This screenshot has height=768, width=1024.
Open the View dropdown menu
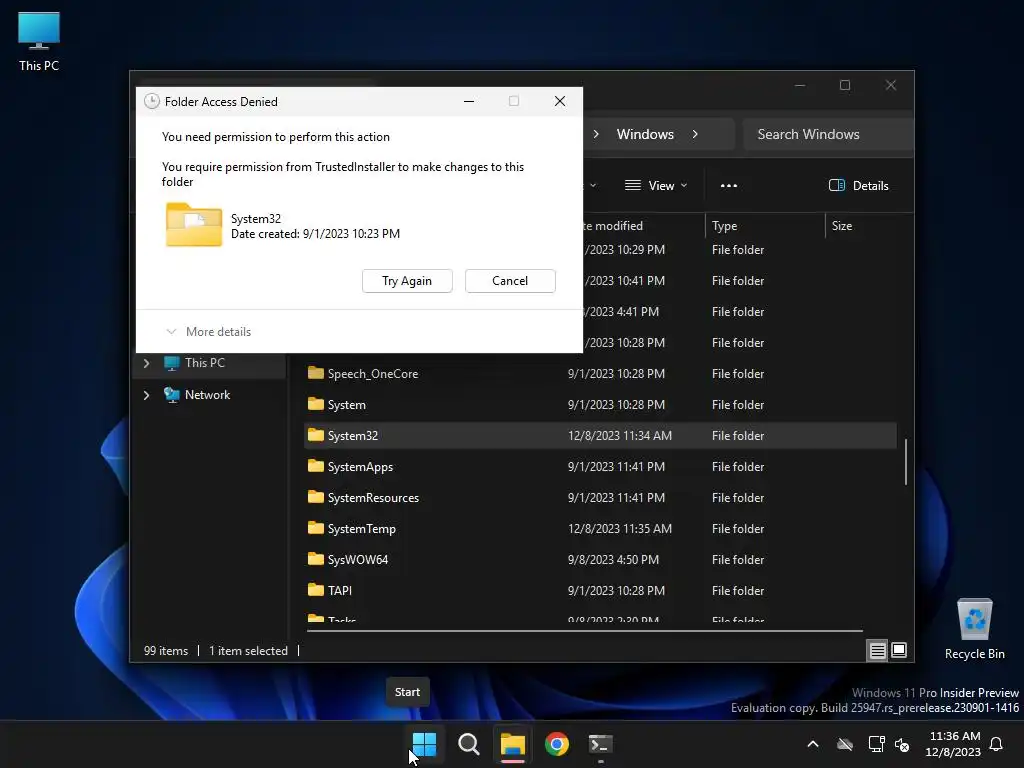point(656,185)
